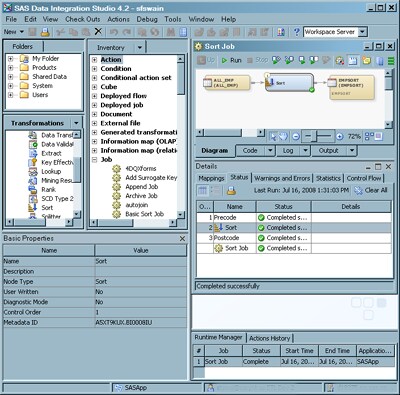400x395 pixels.
Task: Open the Workspace Server dropdown
Action: 363,32
